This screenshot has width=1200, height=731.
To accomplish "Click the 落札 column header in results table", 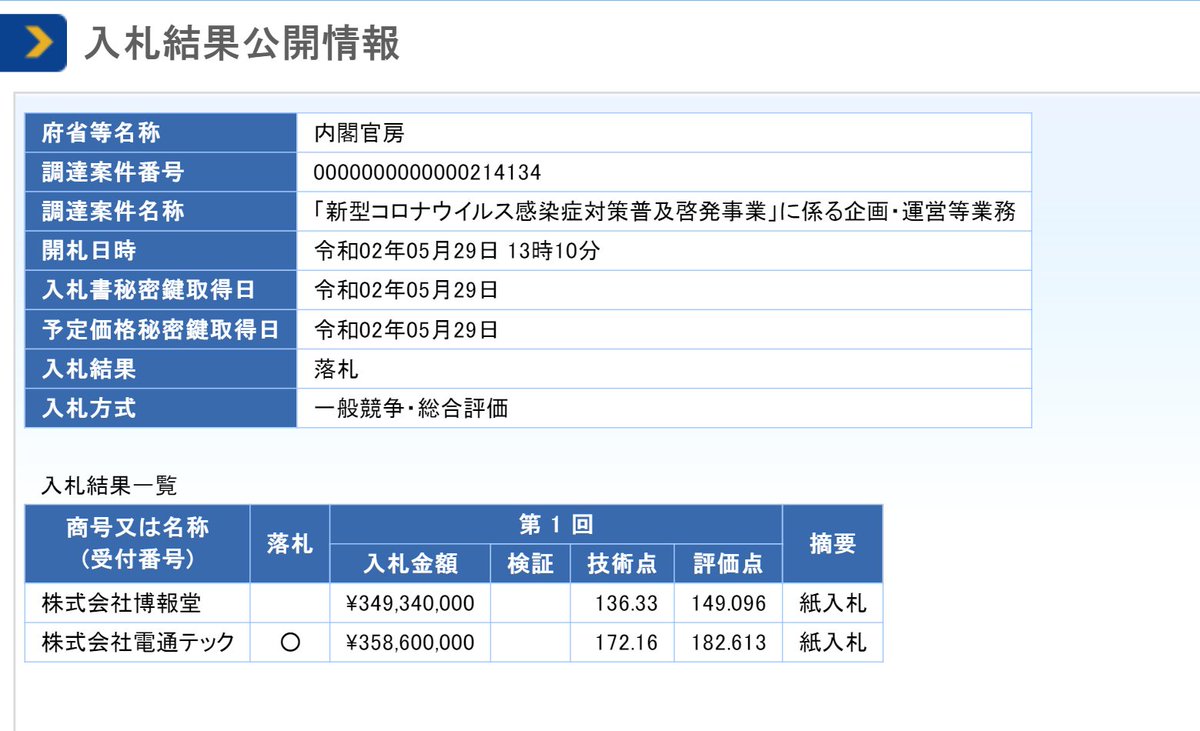I will pos(290,543).
